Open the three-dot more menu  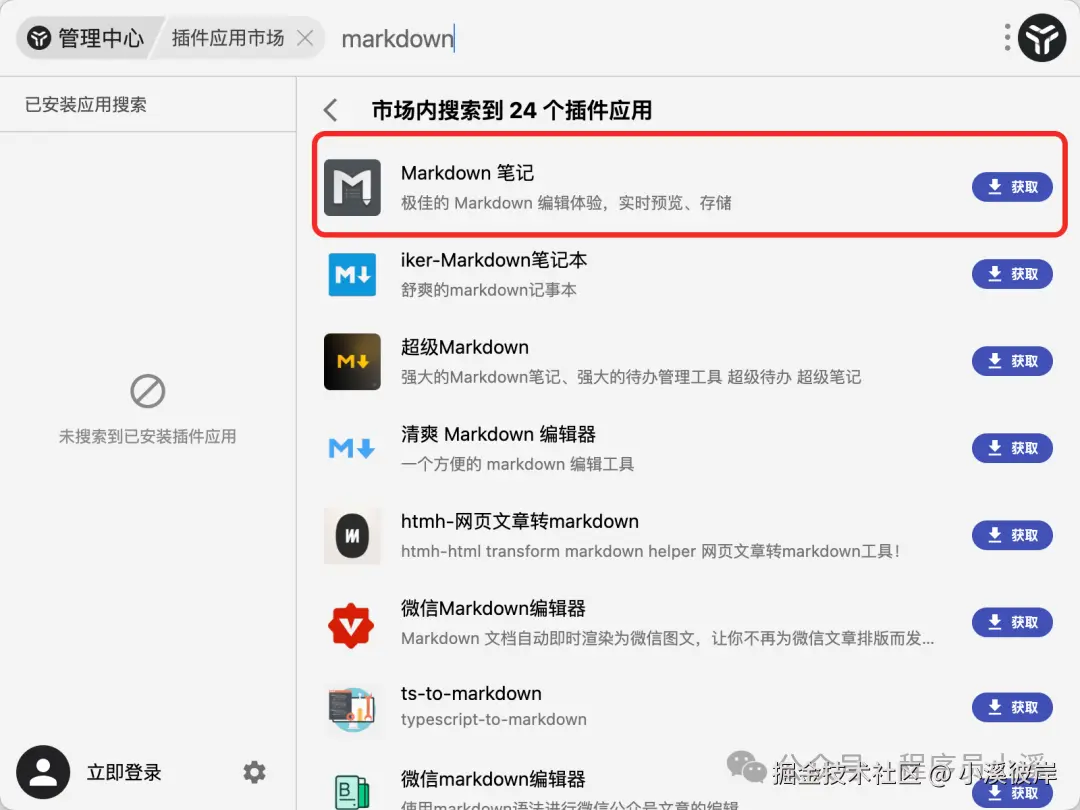tap(1007, 38)
